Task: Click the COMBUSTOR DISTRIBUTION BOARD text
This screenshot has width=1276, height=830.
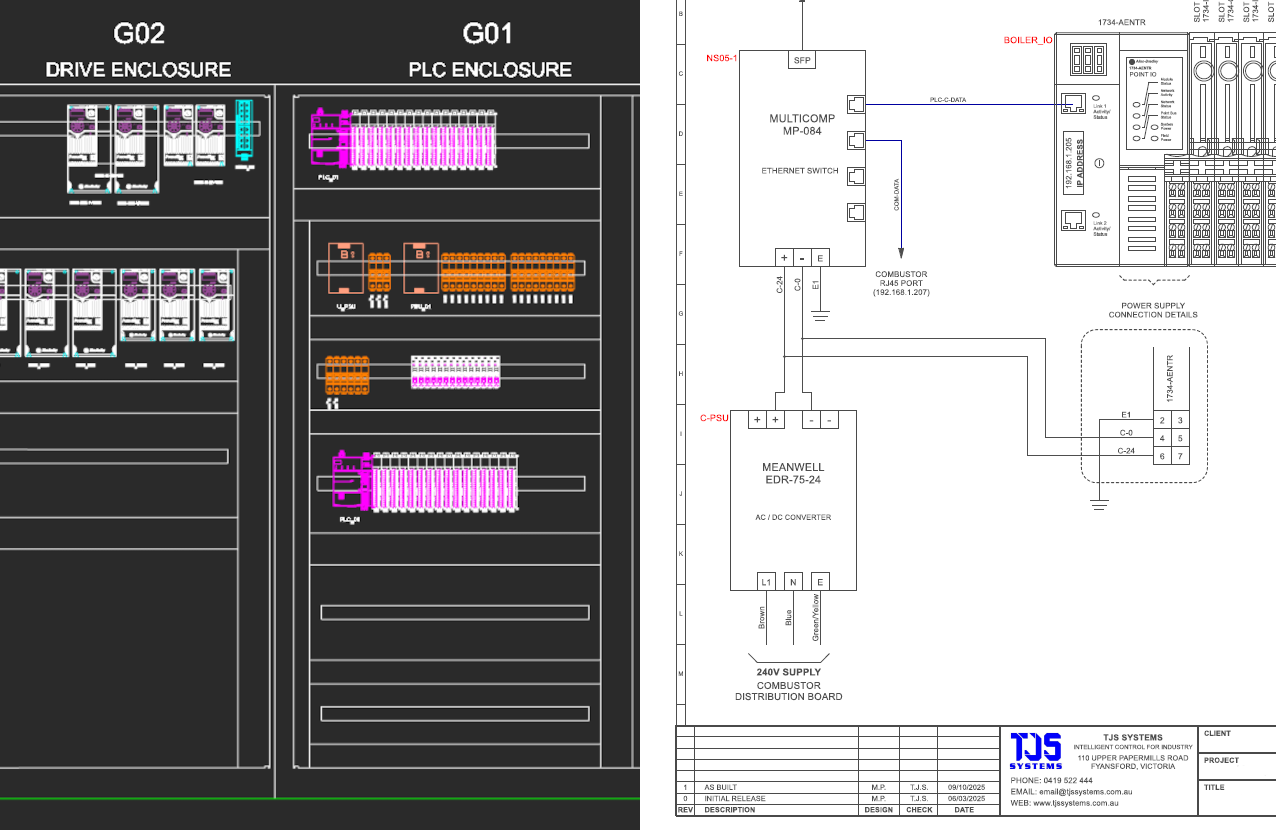Action: [x=788, y=691]
